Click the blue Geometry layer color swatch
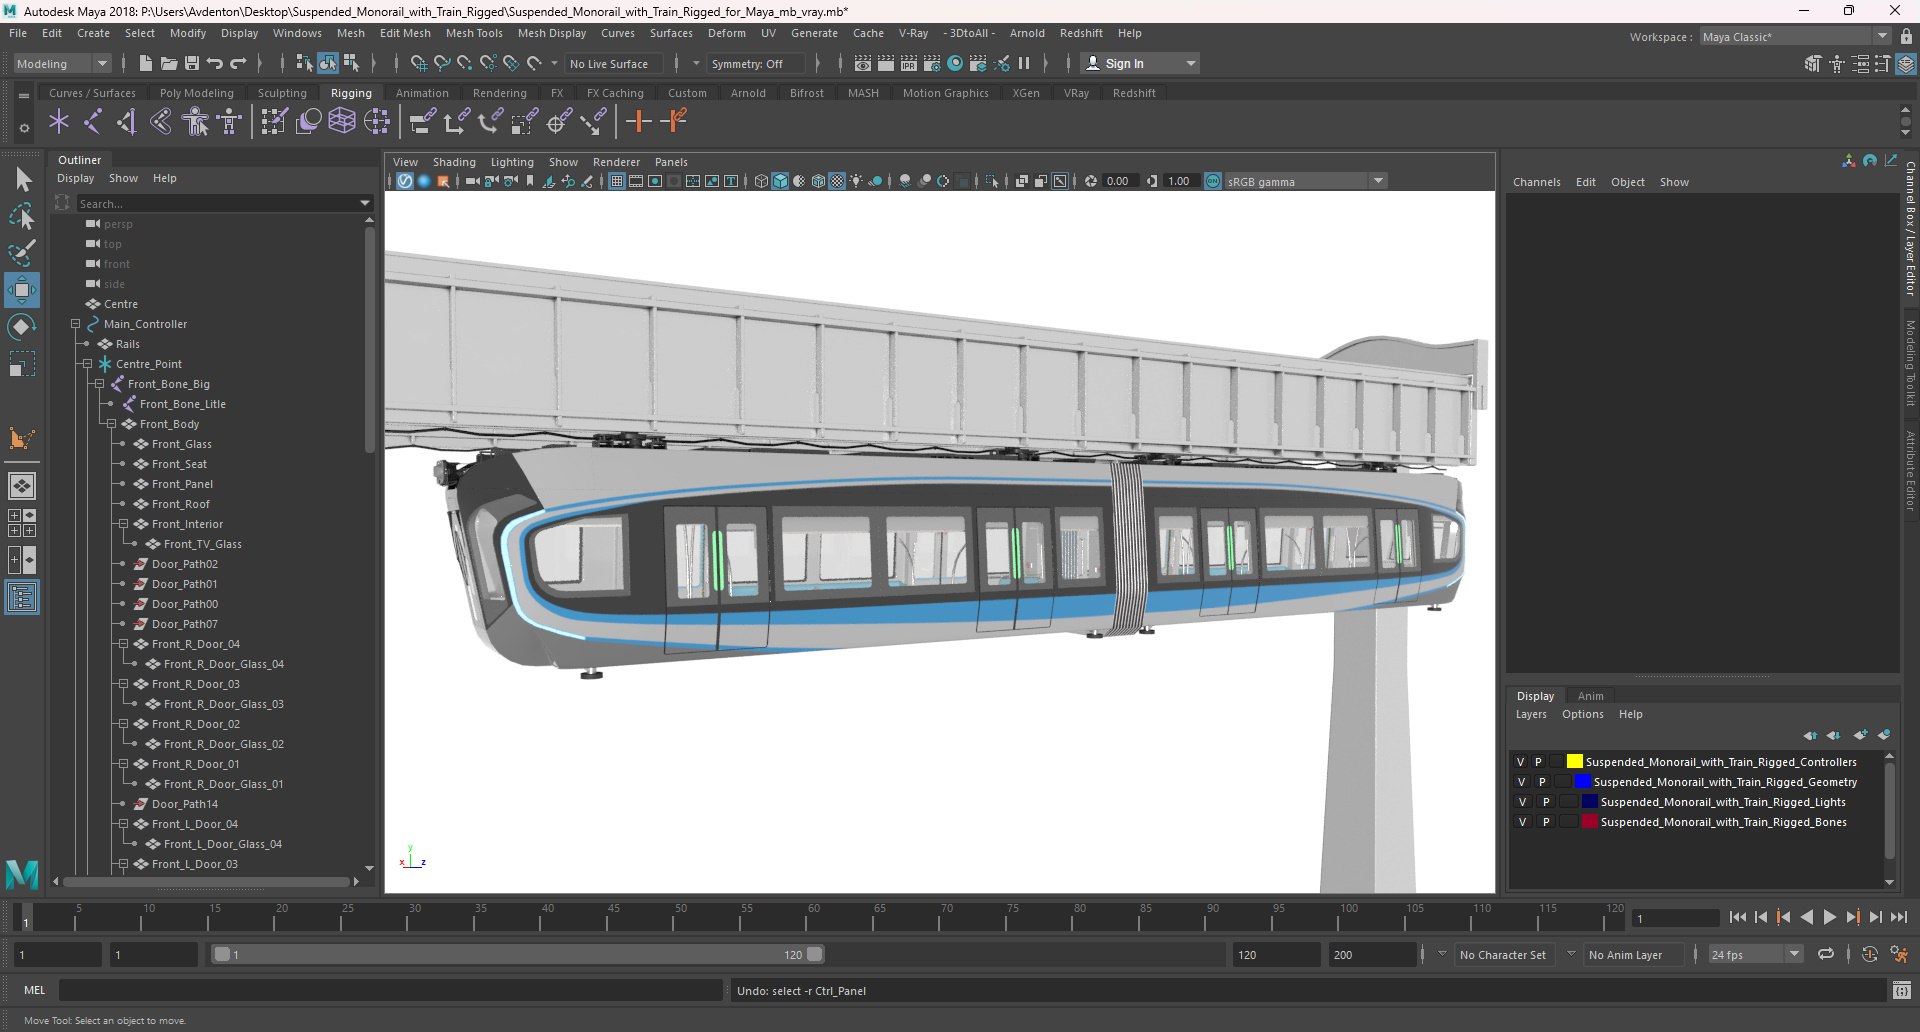 (1582, 782)
